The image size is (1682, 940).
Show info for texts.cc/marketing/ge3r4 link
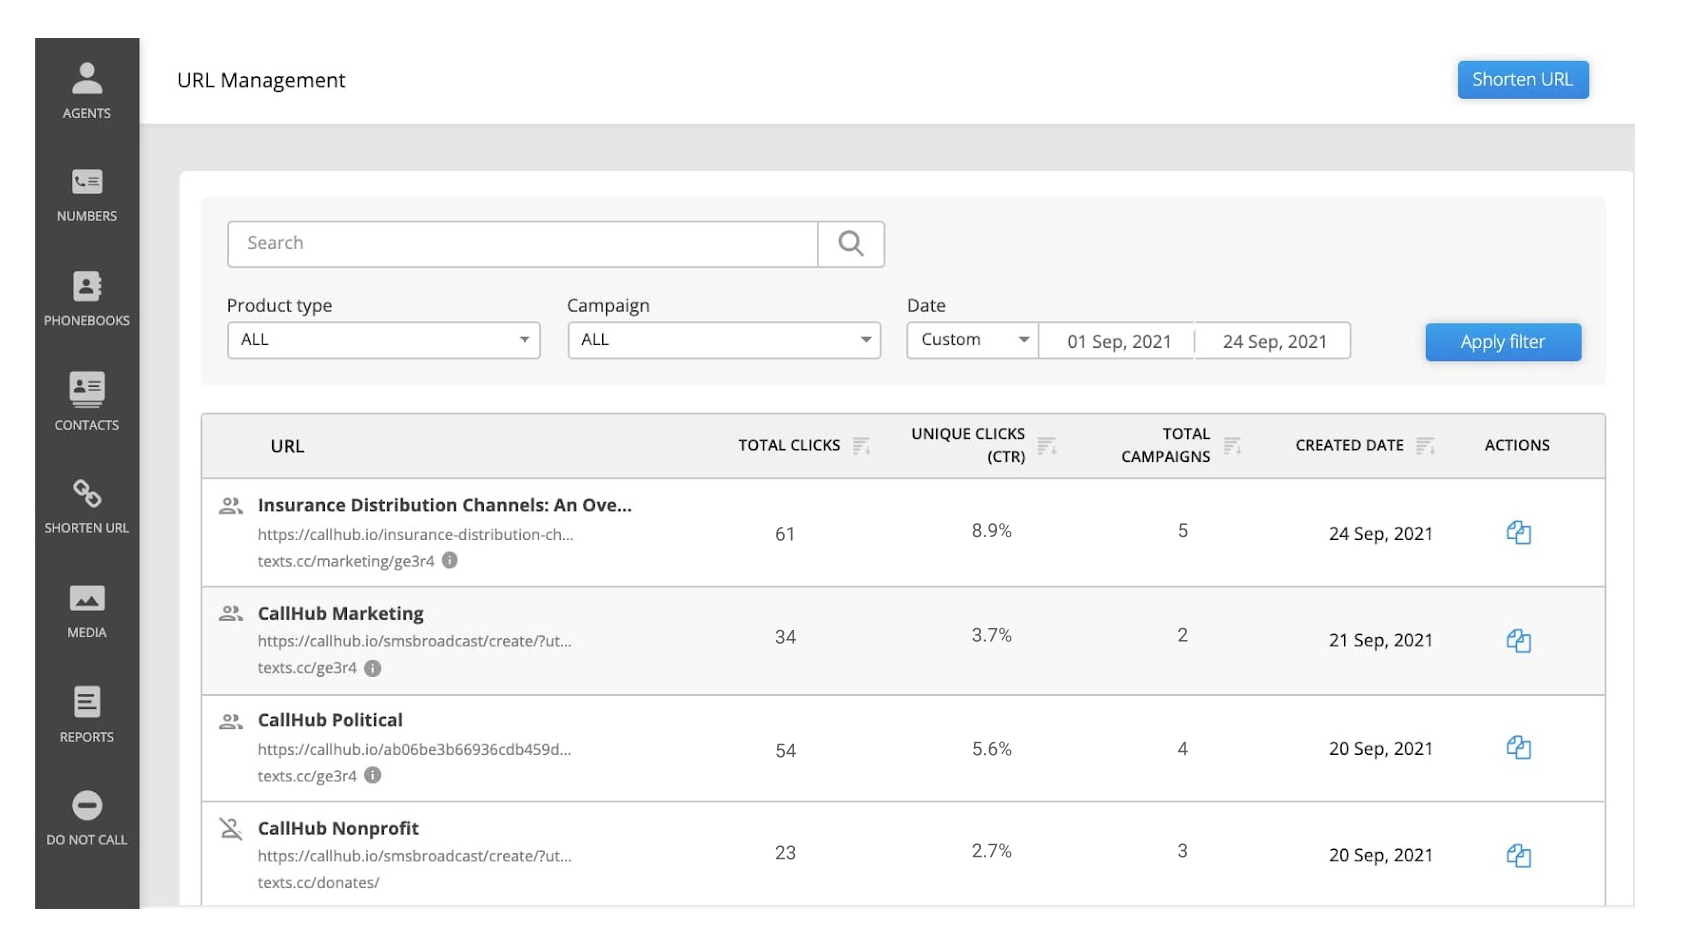tap(450, 560)
